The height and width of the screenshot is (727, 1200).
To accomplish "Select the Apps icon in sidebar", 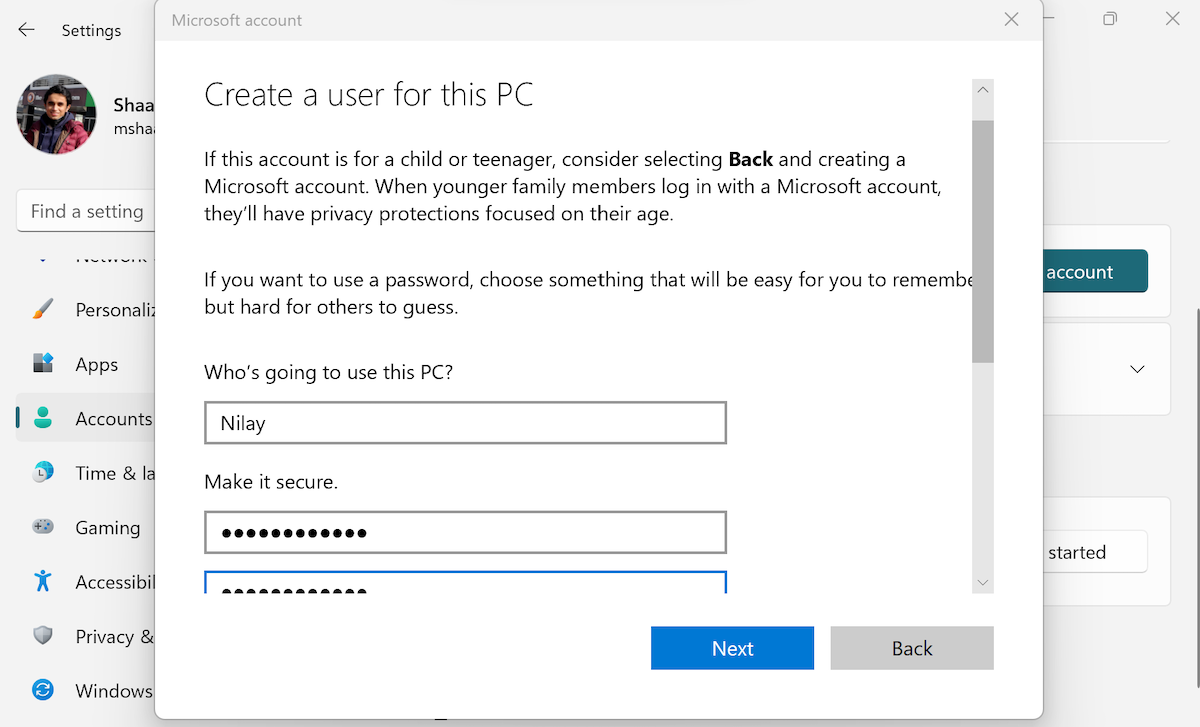I will click(43, 363).
